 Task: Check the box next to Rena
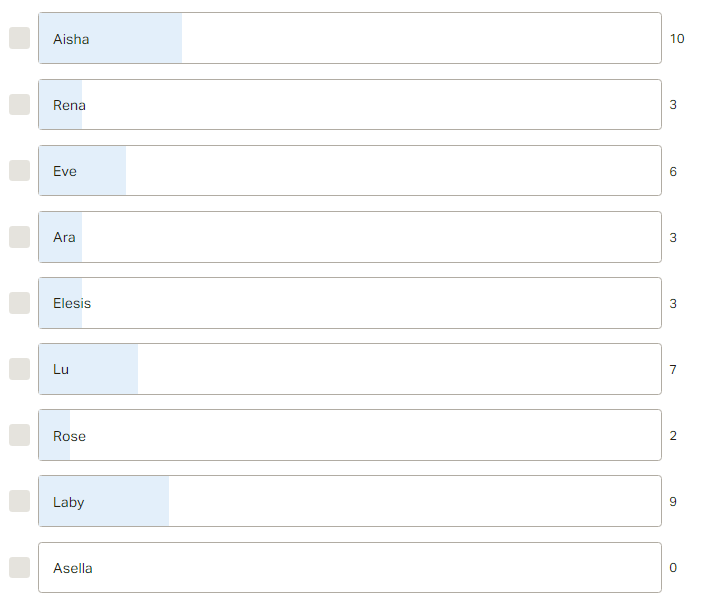pos(19,105)
